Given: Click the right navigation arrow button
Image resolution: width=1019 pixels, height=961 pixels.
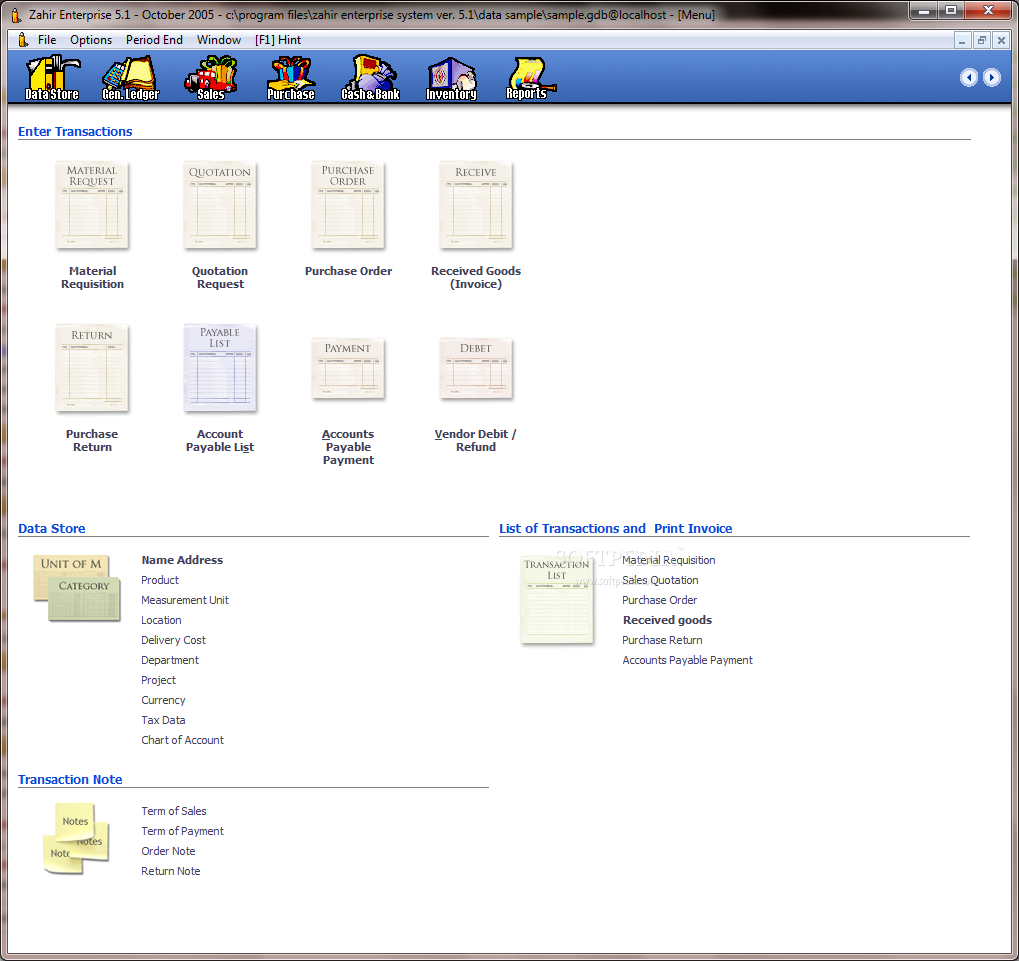Looking at the screenshot, I should pos(991,77).
